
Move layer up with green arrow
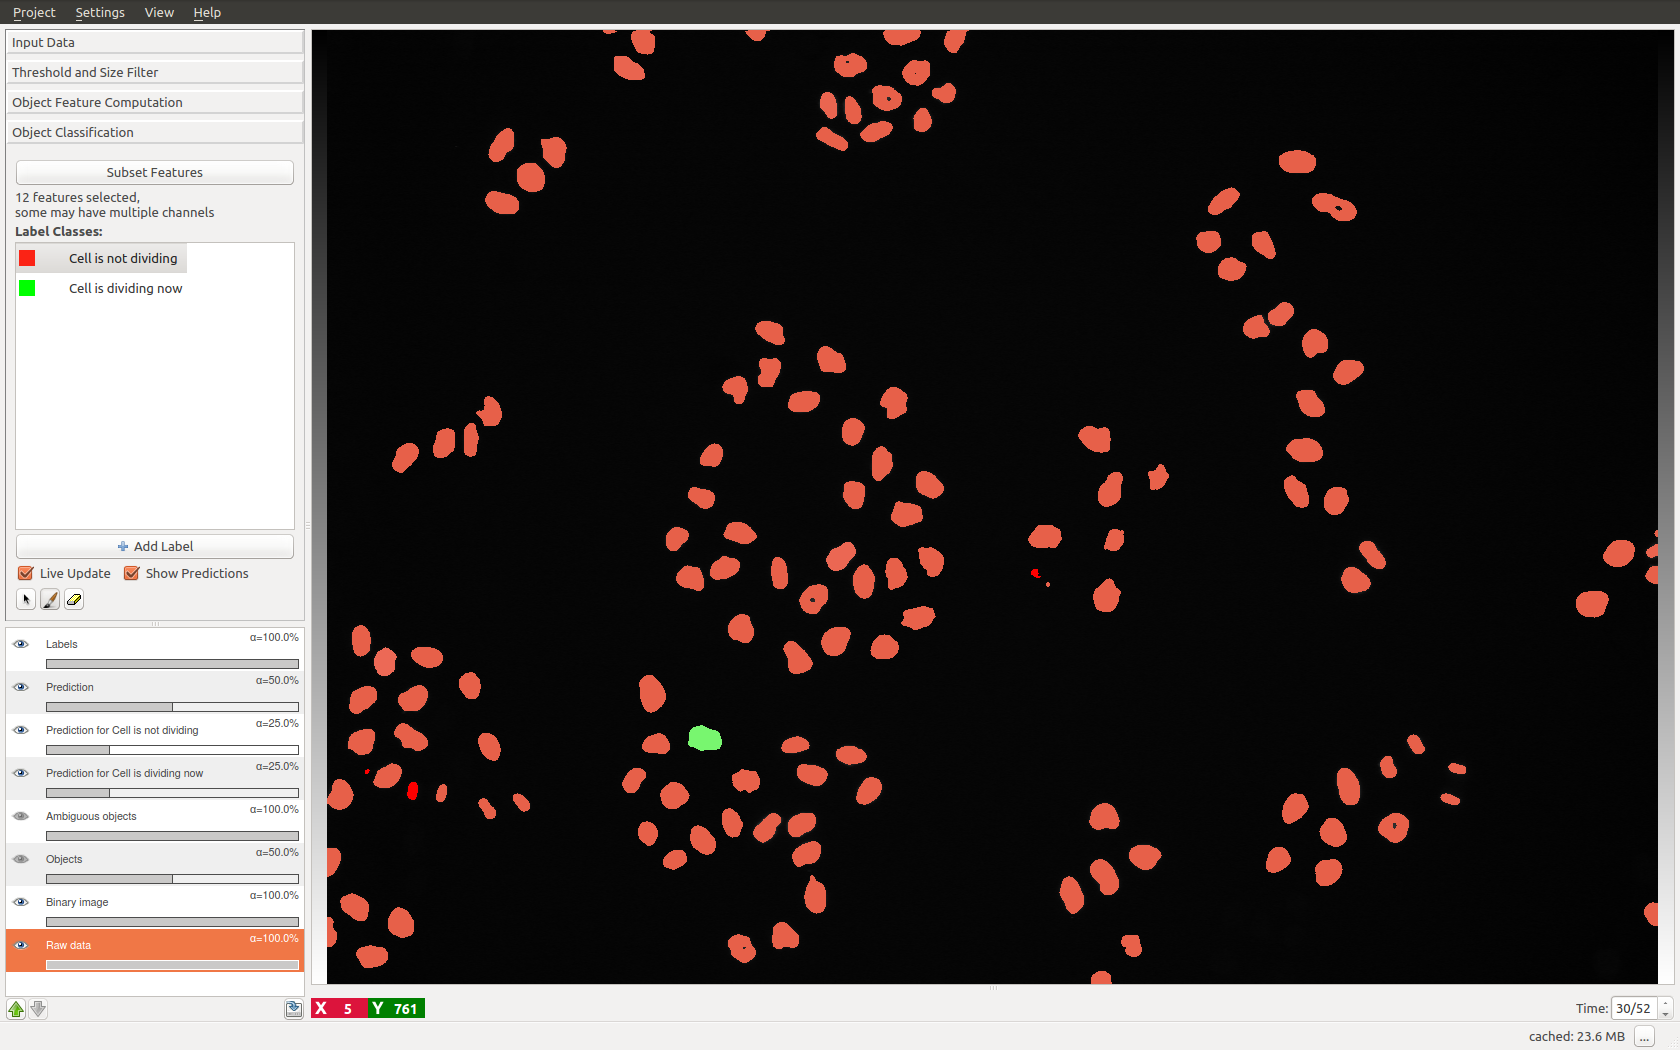click(16, 1009)
